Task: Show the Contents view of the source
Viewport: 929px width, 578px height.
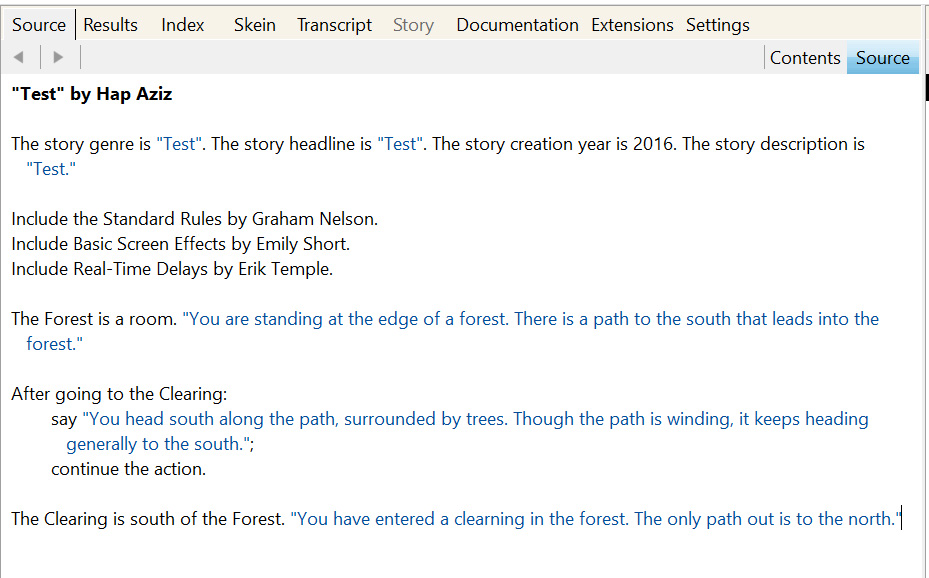Action: pyautogui.click(x=804, y=58)
